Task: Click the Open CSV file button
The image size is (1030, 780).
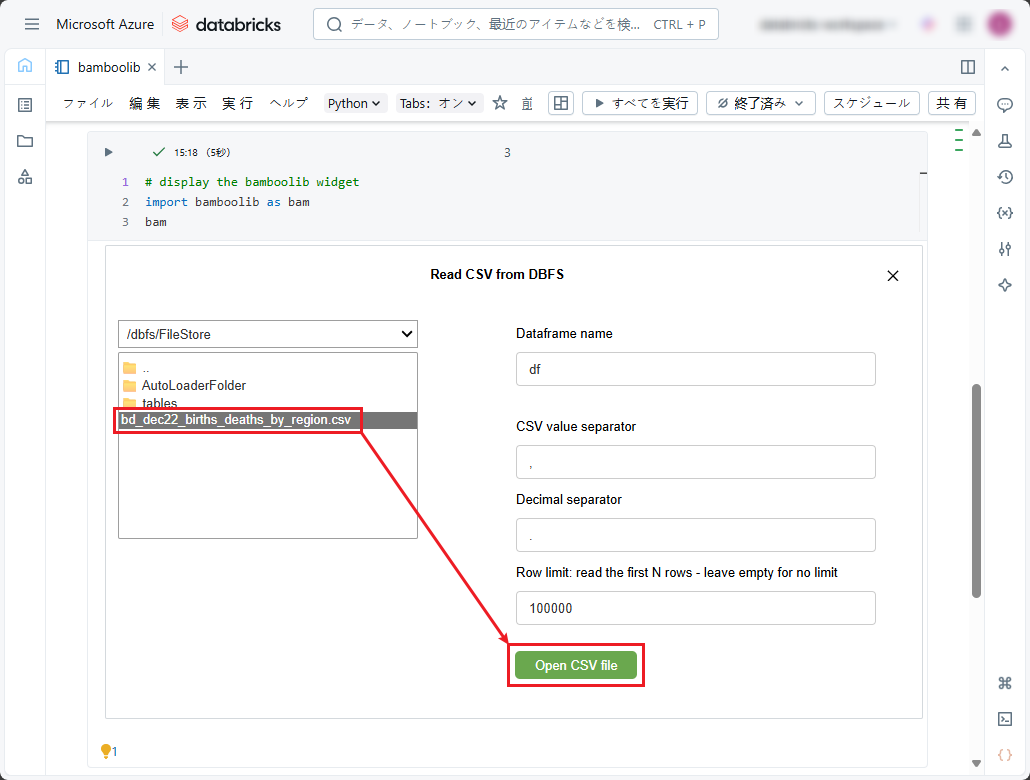Action: (x=576, y=665)
